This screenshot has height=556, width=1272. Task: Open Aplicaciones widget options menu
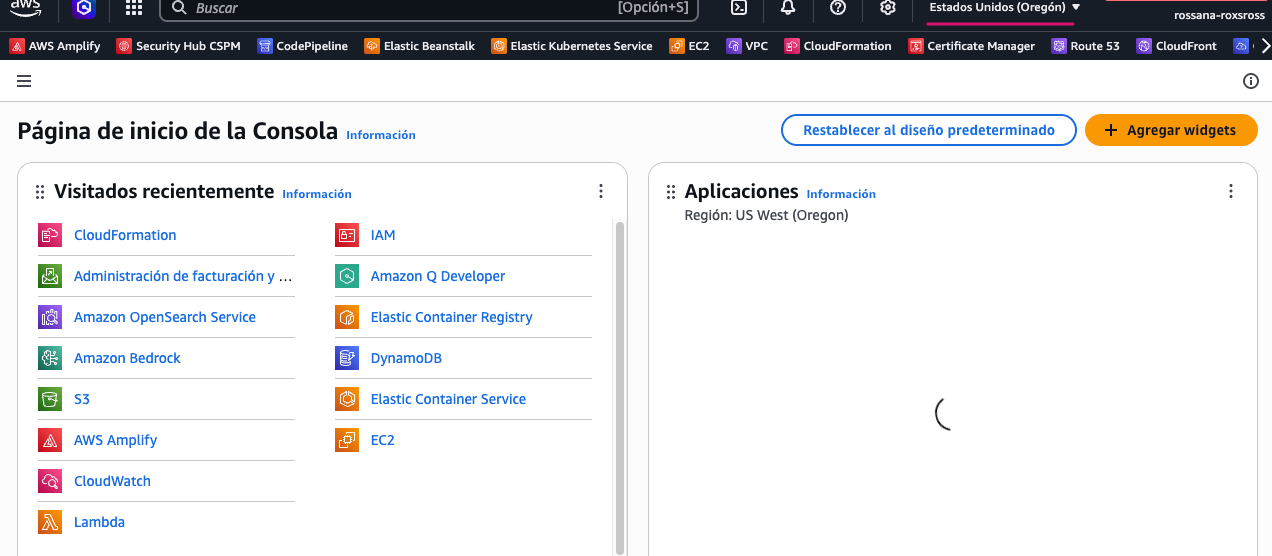[x=1231, y=191]
